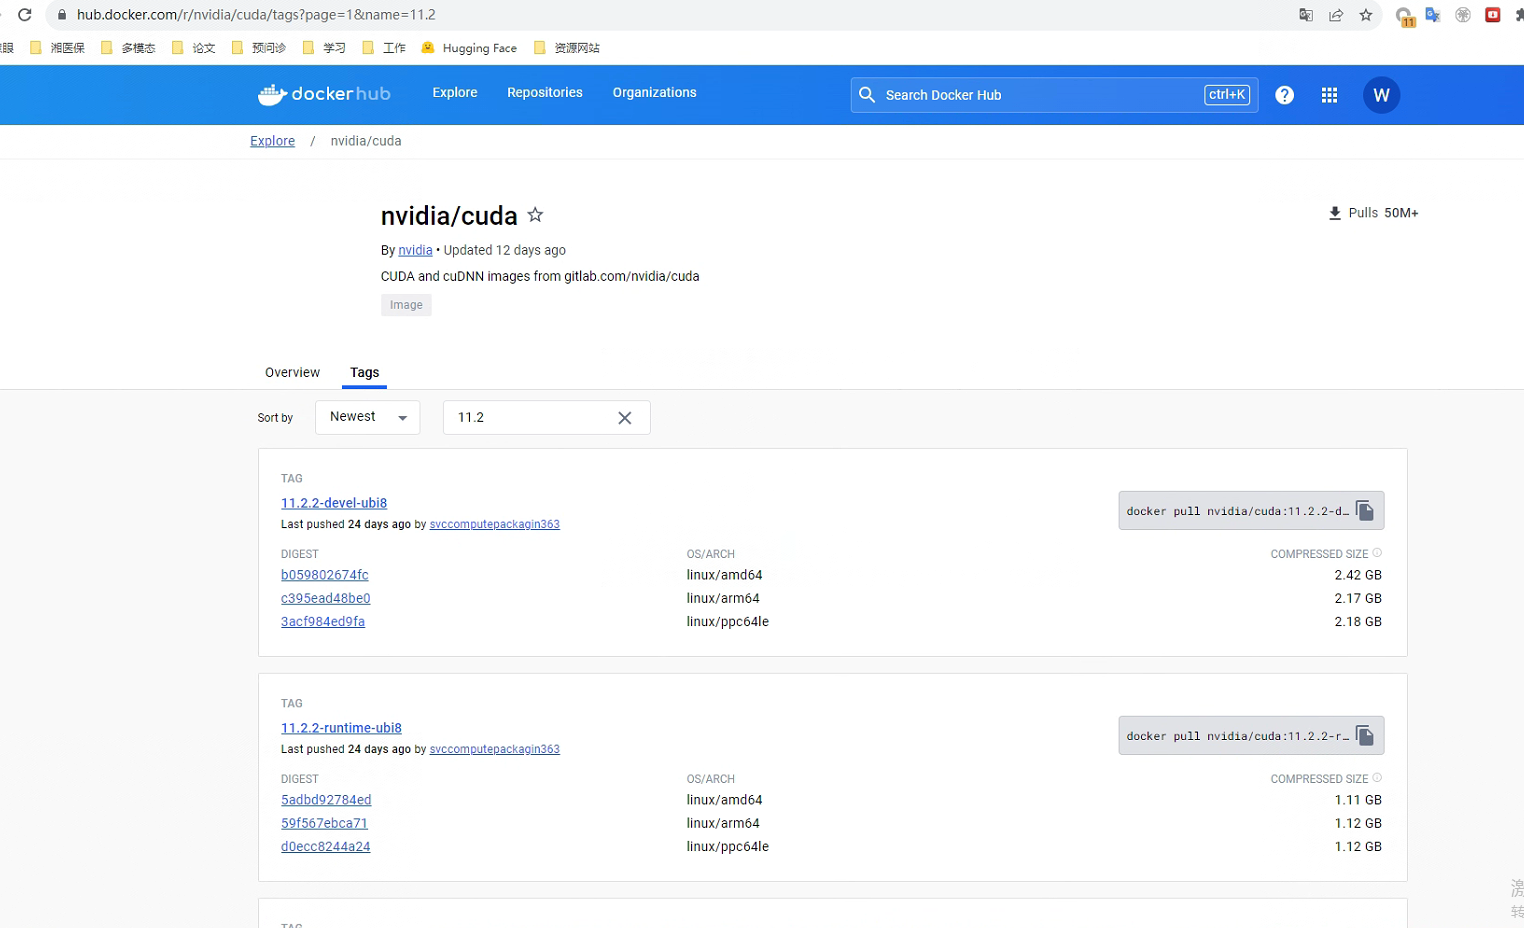Viewport: 1524px width, 928px height.
Task: Click the blue translate extension icon
Action: point(1433,15)
